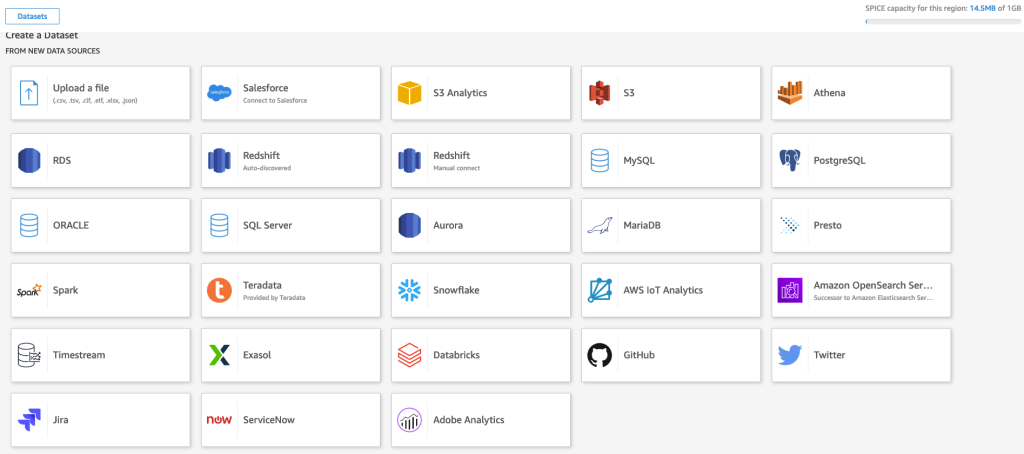Click the SPICE capacity progress bar

click(942, 22)
